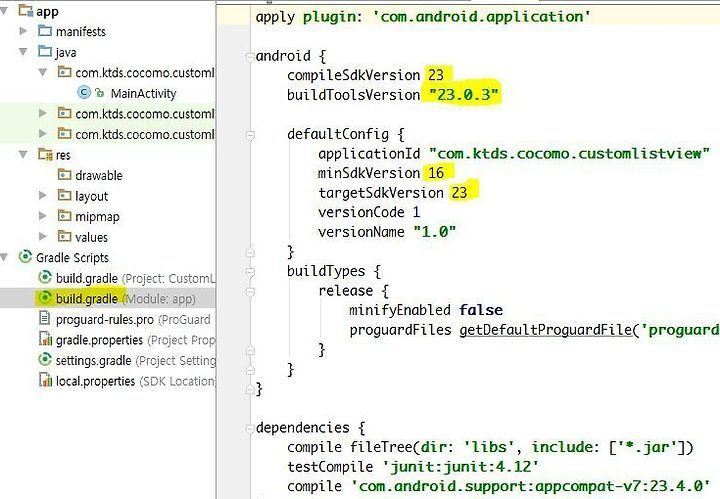
Task: Fold the buildTypes block in gutter
Action: click(250, 272)
